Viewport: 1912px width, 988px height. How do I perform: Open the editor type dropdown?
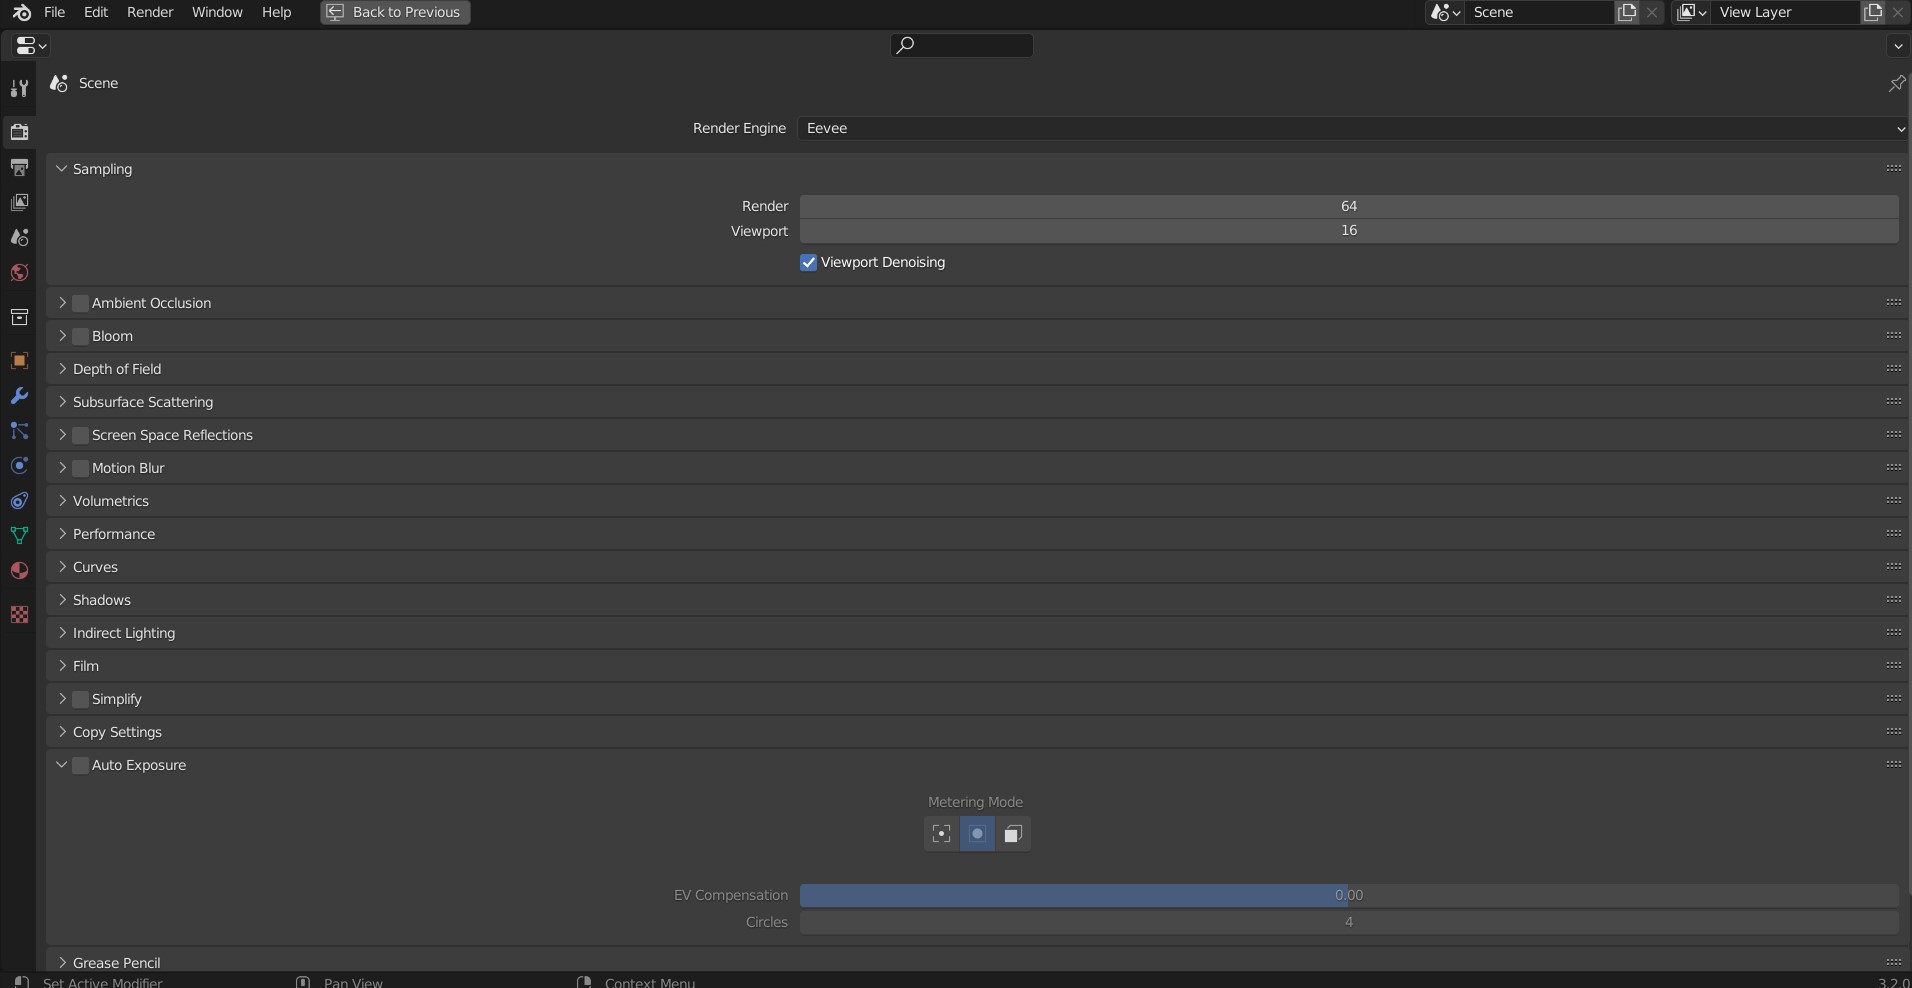click(x=31, y=45)
